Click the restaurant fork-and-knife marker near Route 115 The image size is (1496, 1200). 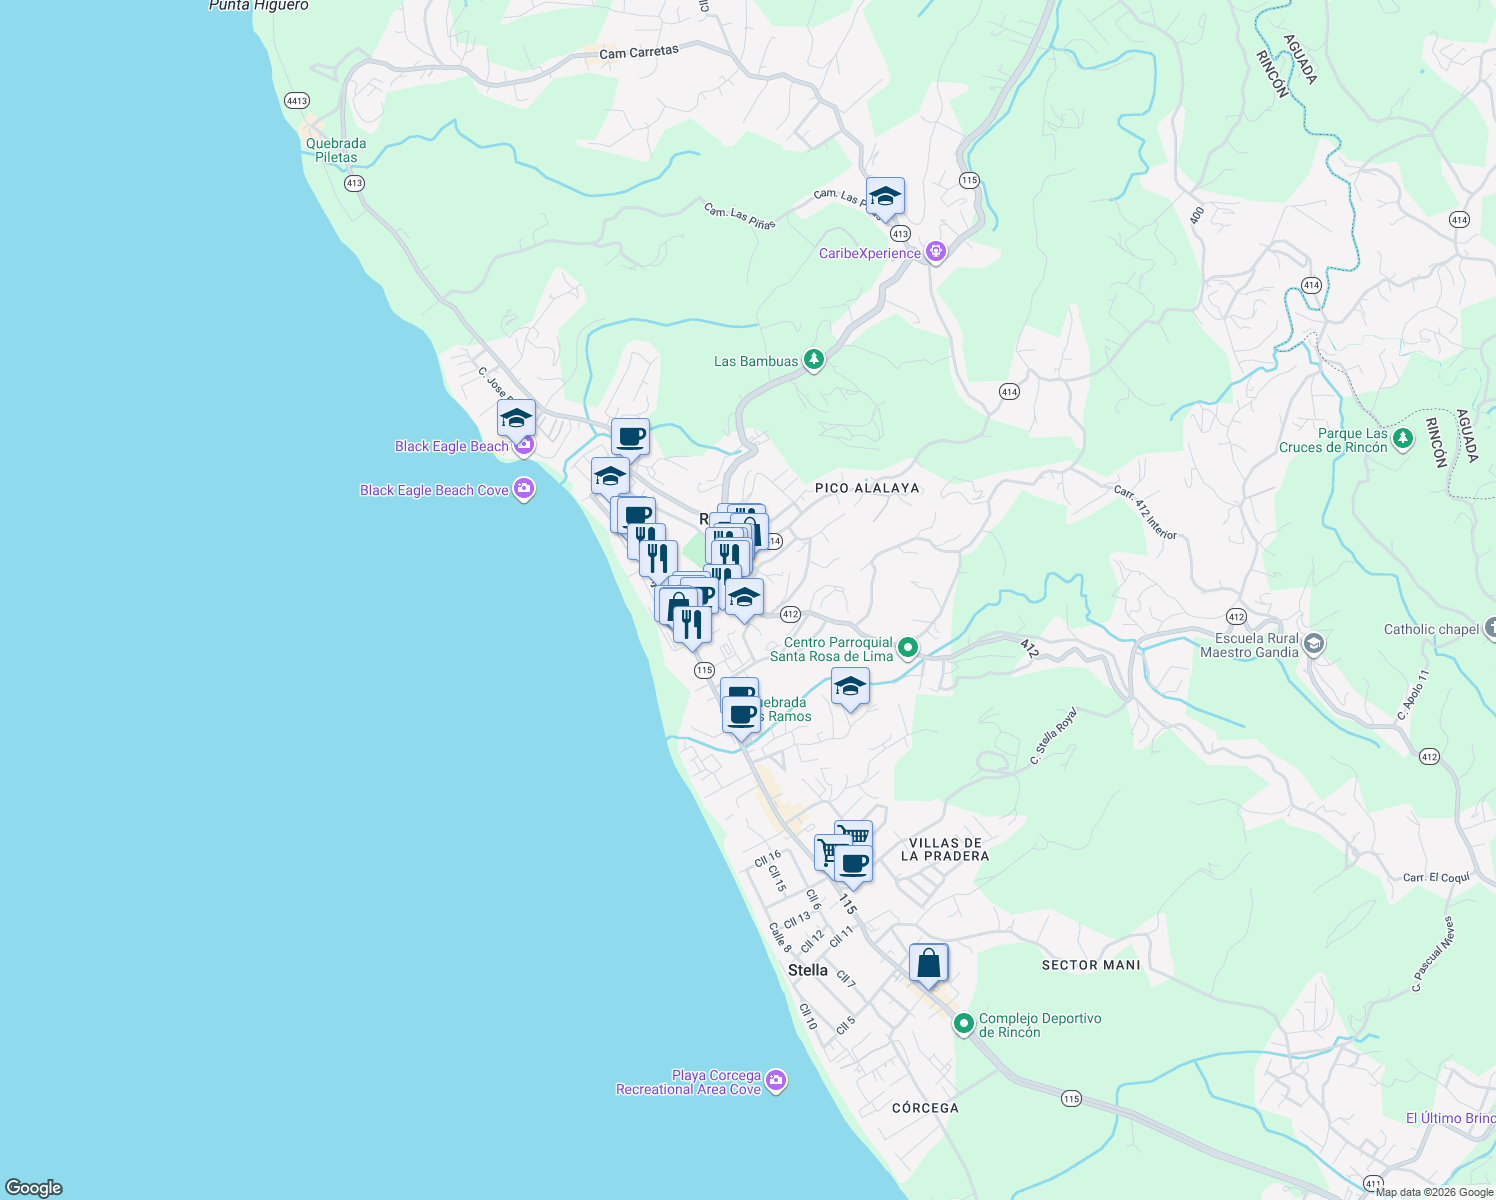[692, 624]
